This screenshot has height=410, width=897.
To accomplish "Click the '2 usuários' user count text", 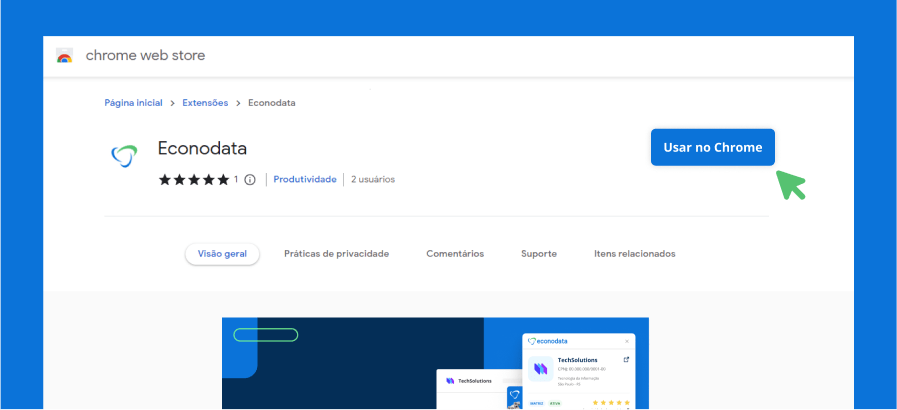I will click(x=373, y=180).
